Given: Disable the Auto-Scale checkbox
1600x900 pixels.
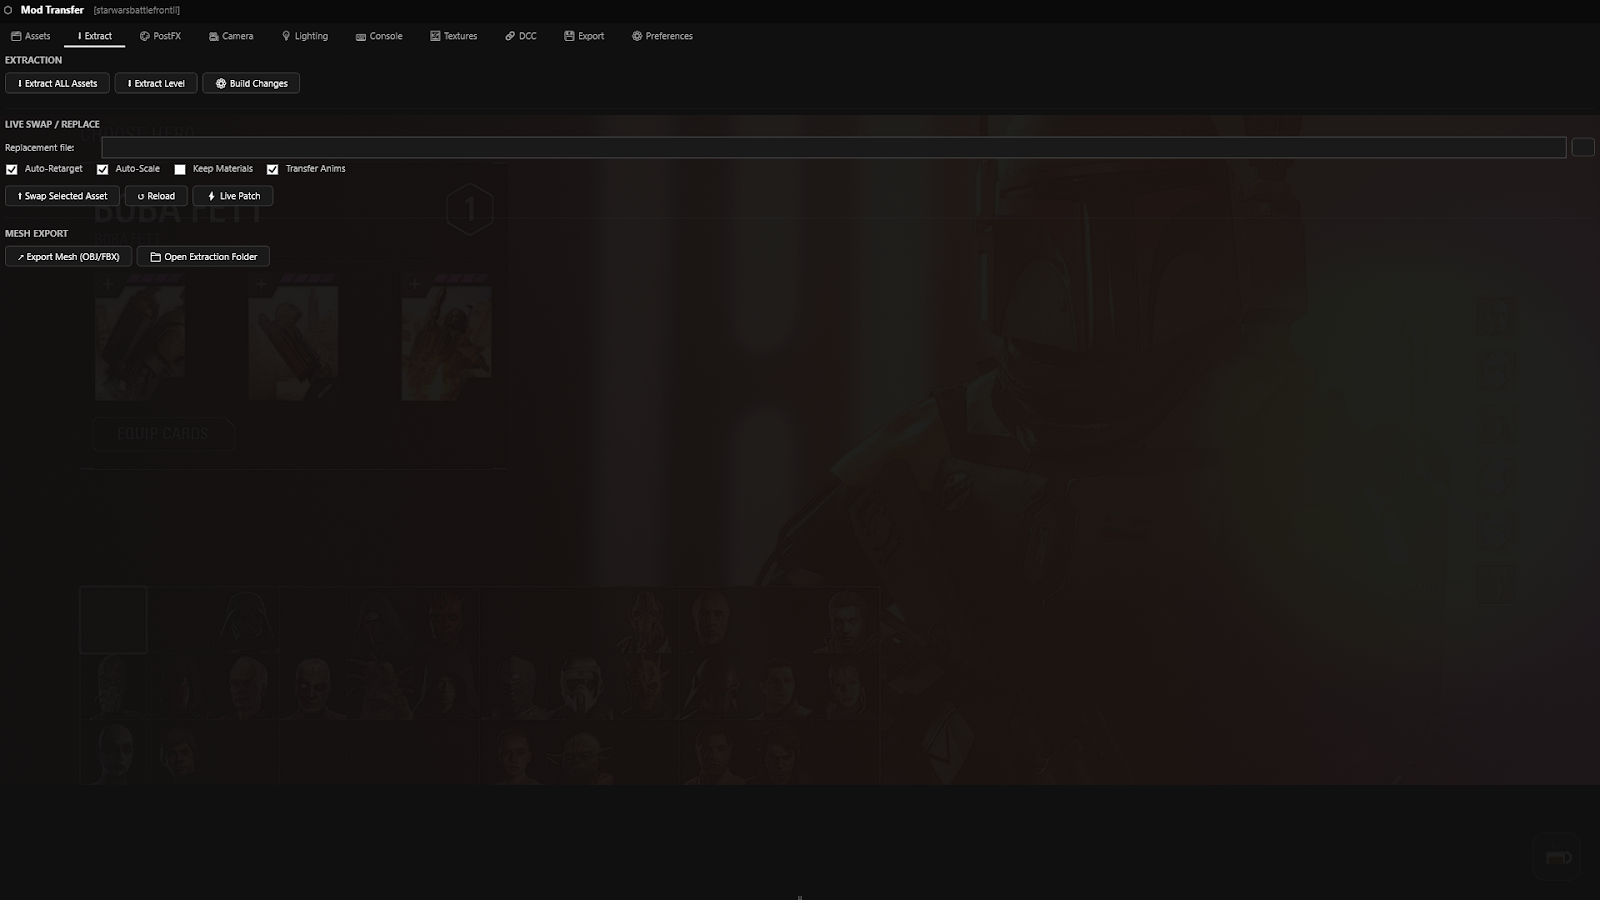Looking at the screenshot, I should (102, 169).
